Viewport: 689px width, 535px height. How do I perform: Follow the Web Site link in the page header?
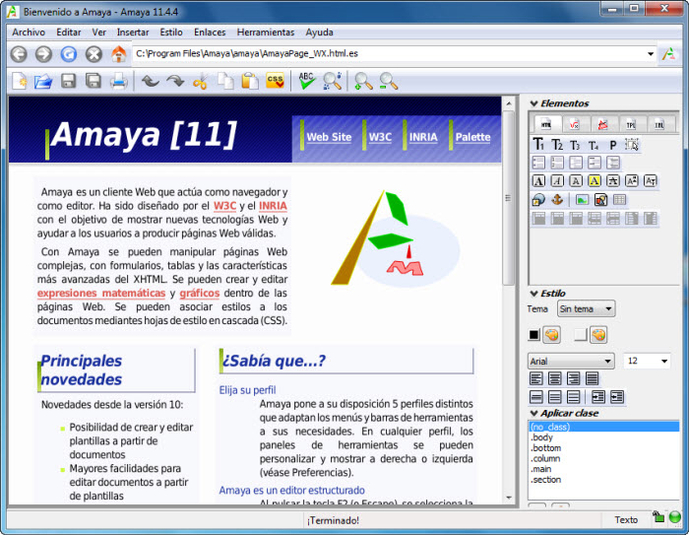[x=329, y=137]
